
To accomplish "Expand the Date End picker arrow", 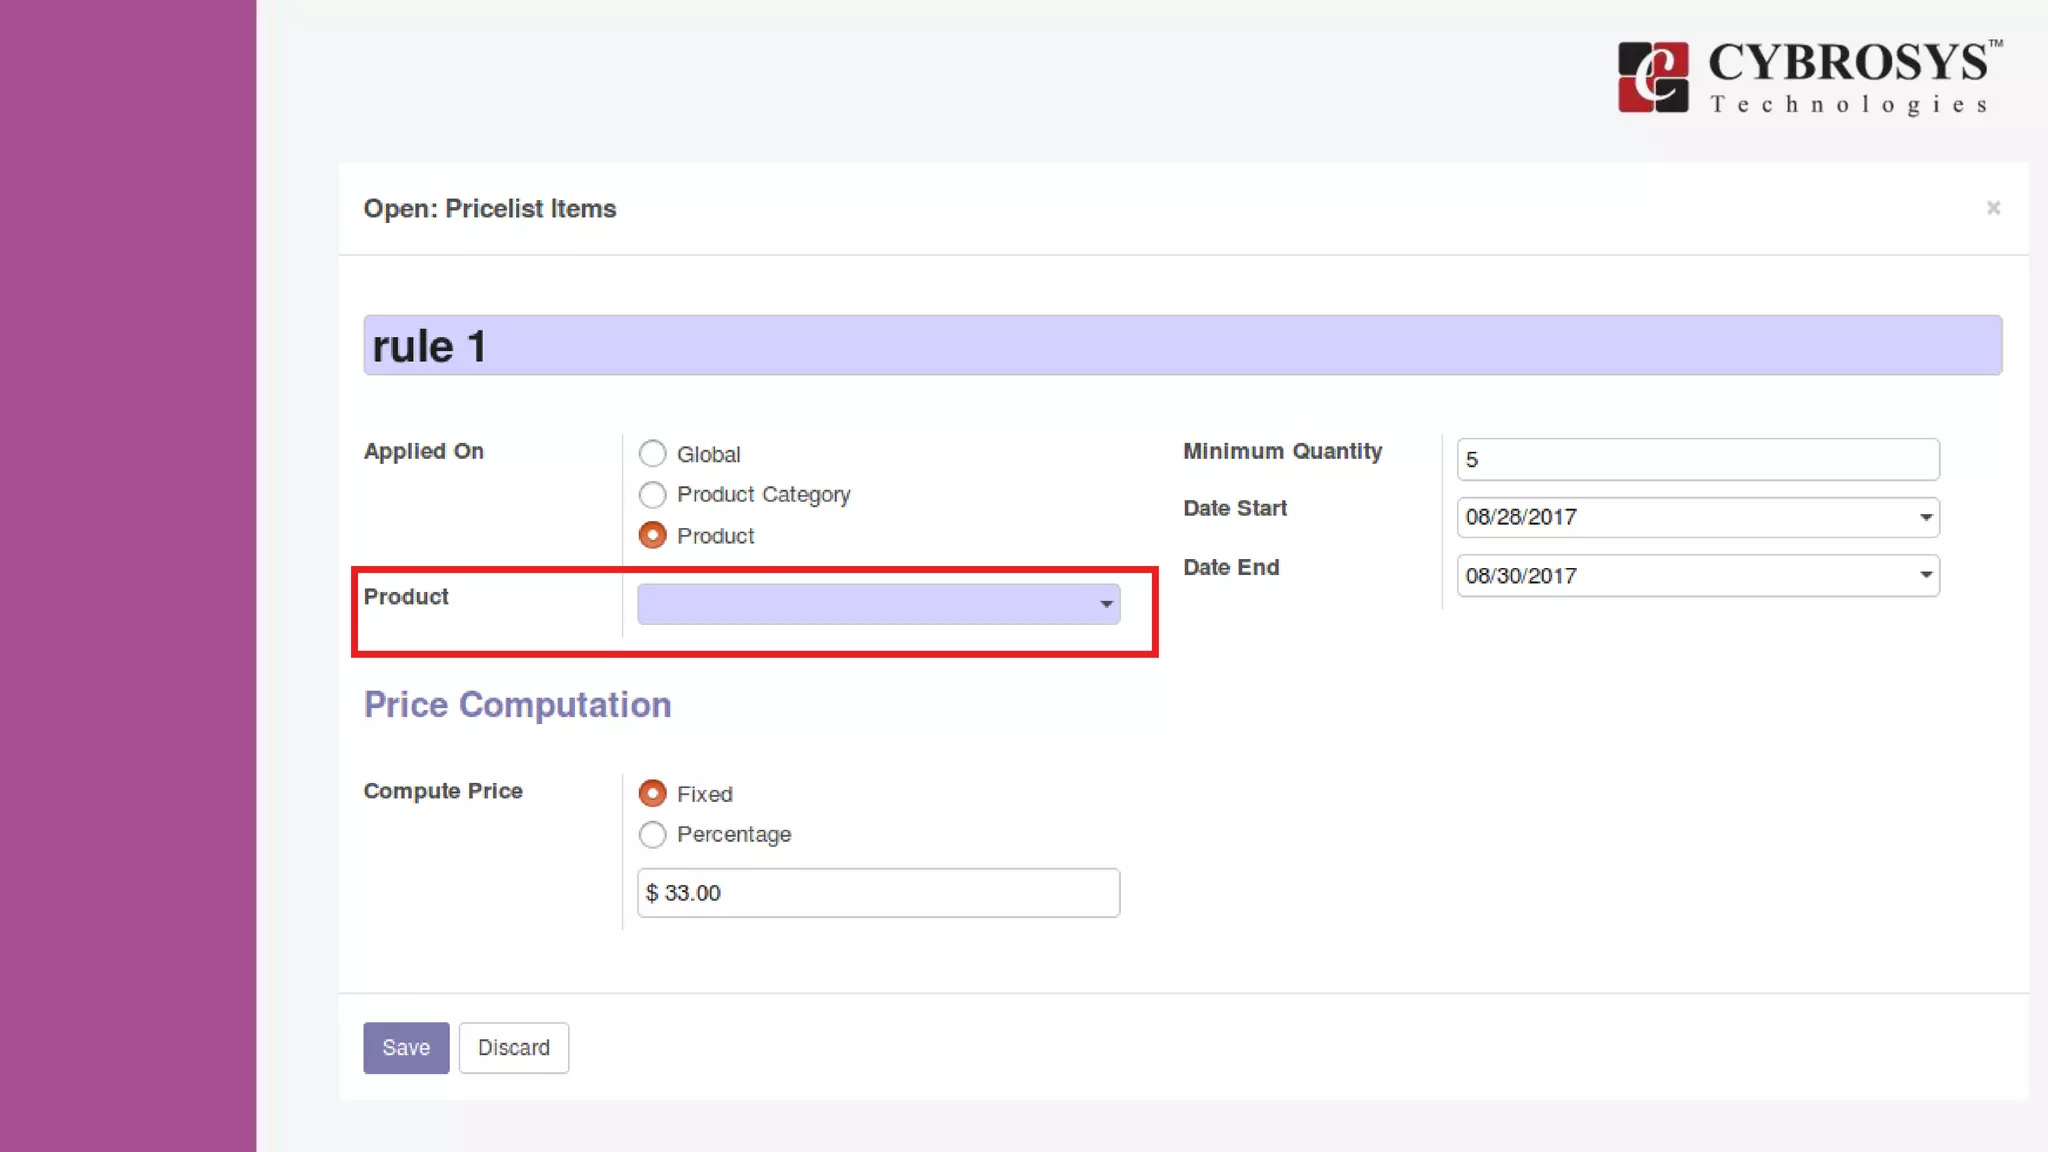I will [x=1925, y=575].
